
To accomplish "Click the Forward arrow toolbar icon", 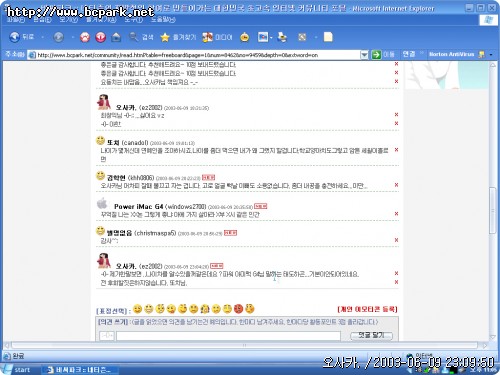I will [59, 37].
